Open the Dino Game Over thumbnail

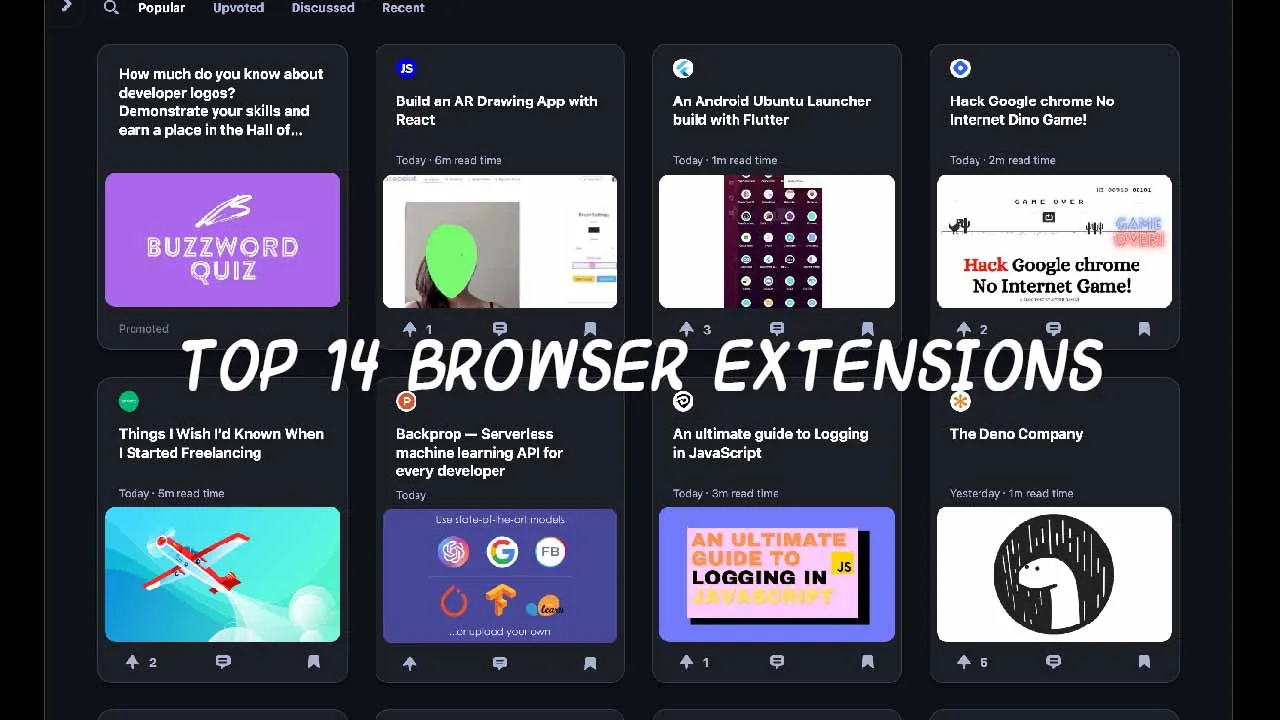point(1054,241)
